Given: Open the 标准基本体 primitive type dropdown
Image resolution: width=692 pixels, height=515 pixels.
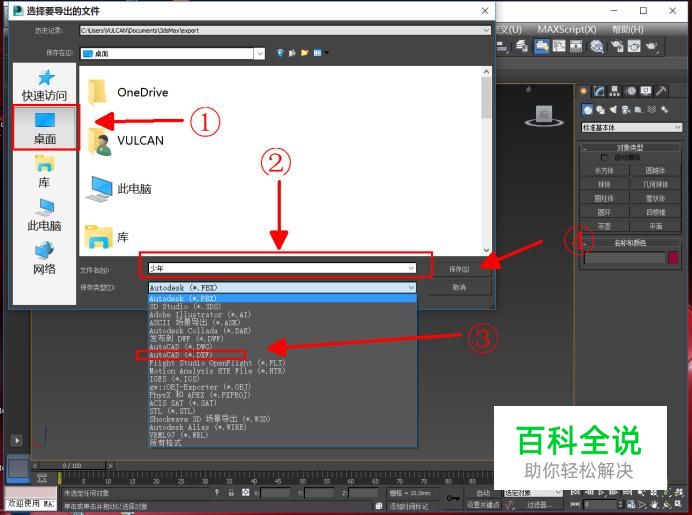Looking at the screenshot, I should 632,128.
